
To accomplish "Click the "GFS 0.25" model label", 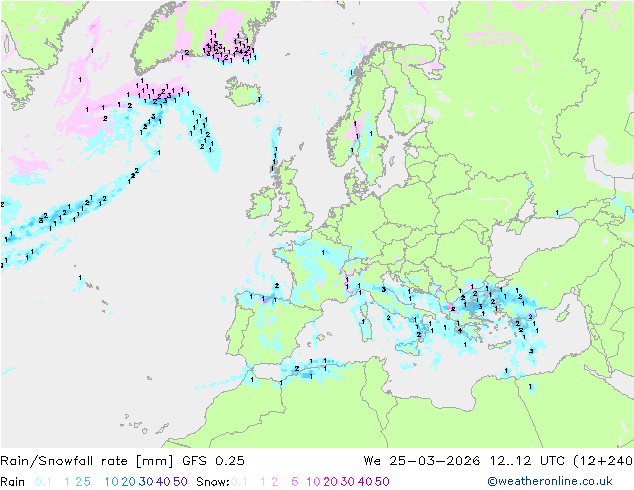I will tap(213, 460).
